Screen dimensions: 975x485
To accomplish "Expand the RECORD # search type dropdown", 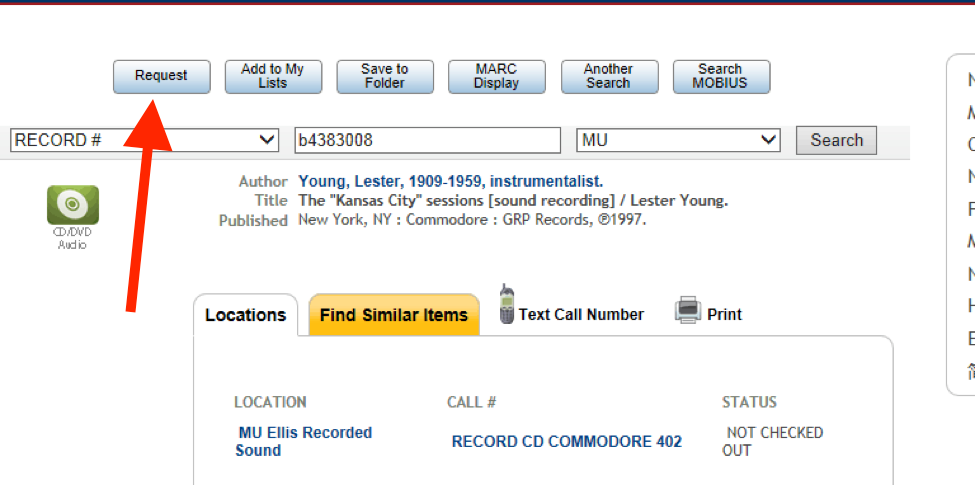I will click(144, 141).
